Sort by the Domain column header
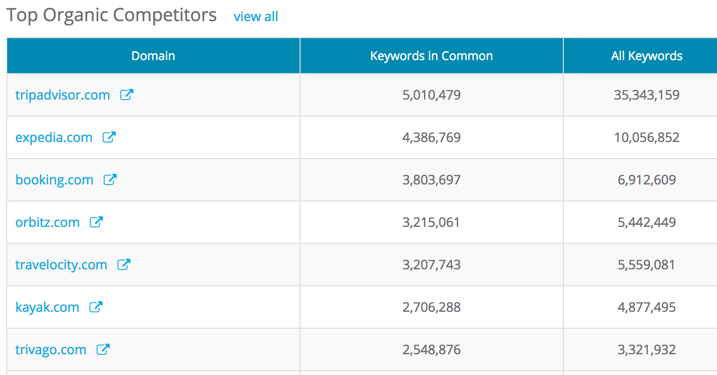Image resolution: width=717 pixels, height=375 pixels. click(x=153, y=56)
